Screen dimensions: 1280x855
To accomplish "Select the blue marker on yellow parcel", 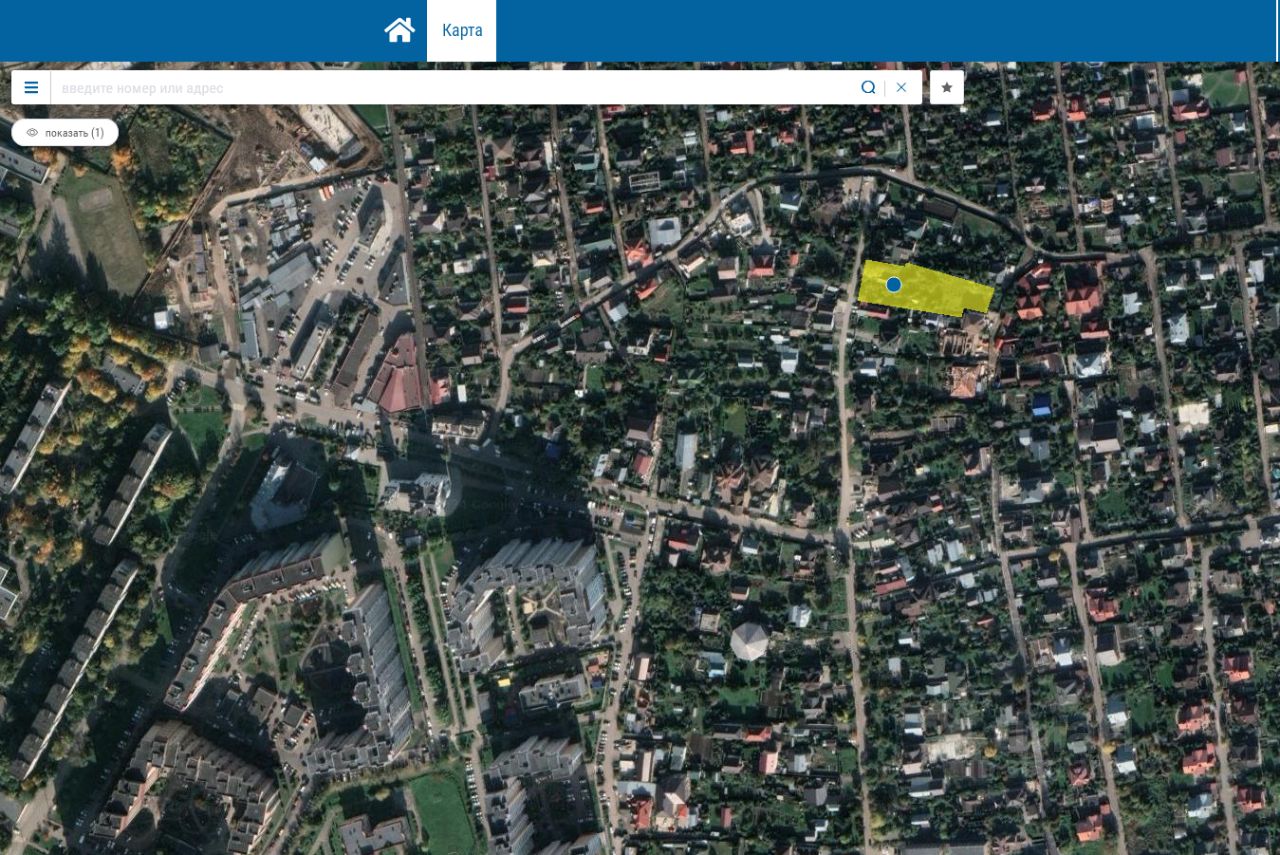I will 893,285.
